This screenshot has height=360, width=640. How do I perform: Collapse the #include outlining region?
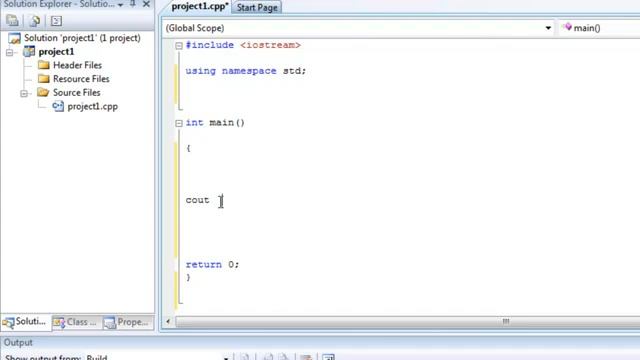coord(179,45)
